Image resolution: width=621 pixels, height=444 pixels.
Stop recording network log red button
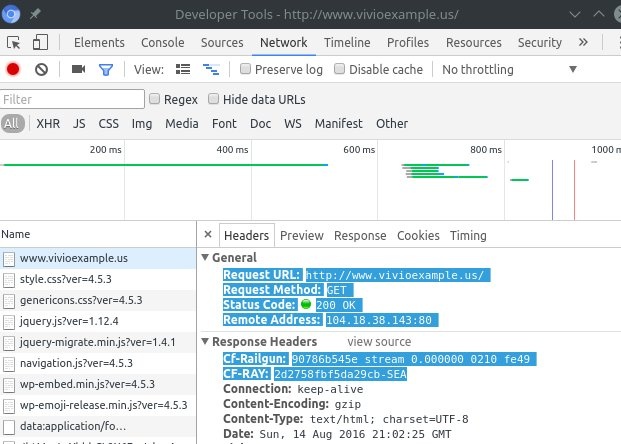[13, 69]
